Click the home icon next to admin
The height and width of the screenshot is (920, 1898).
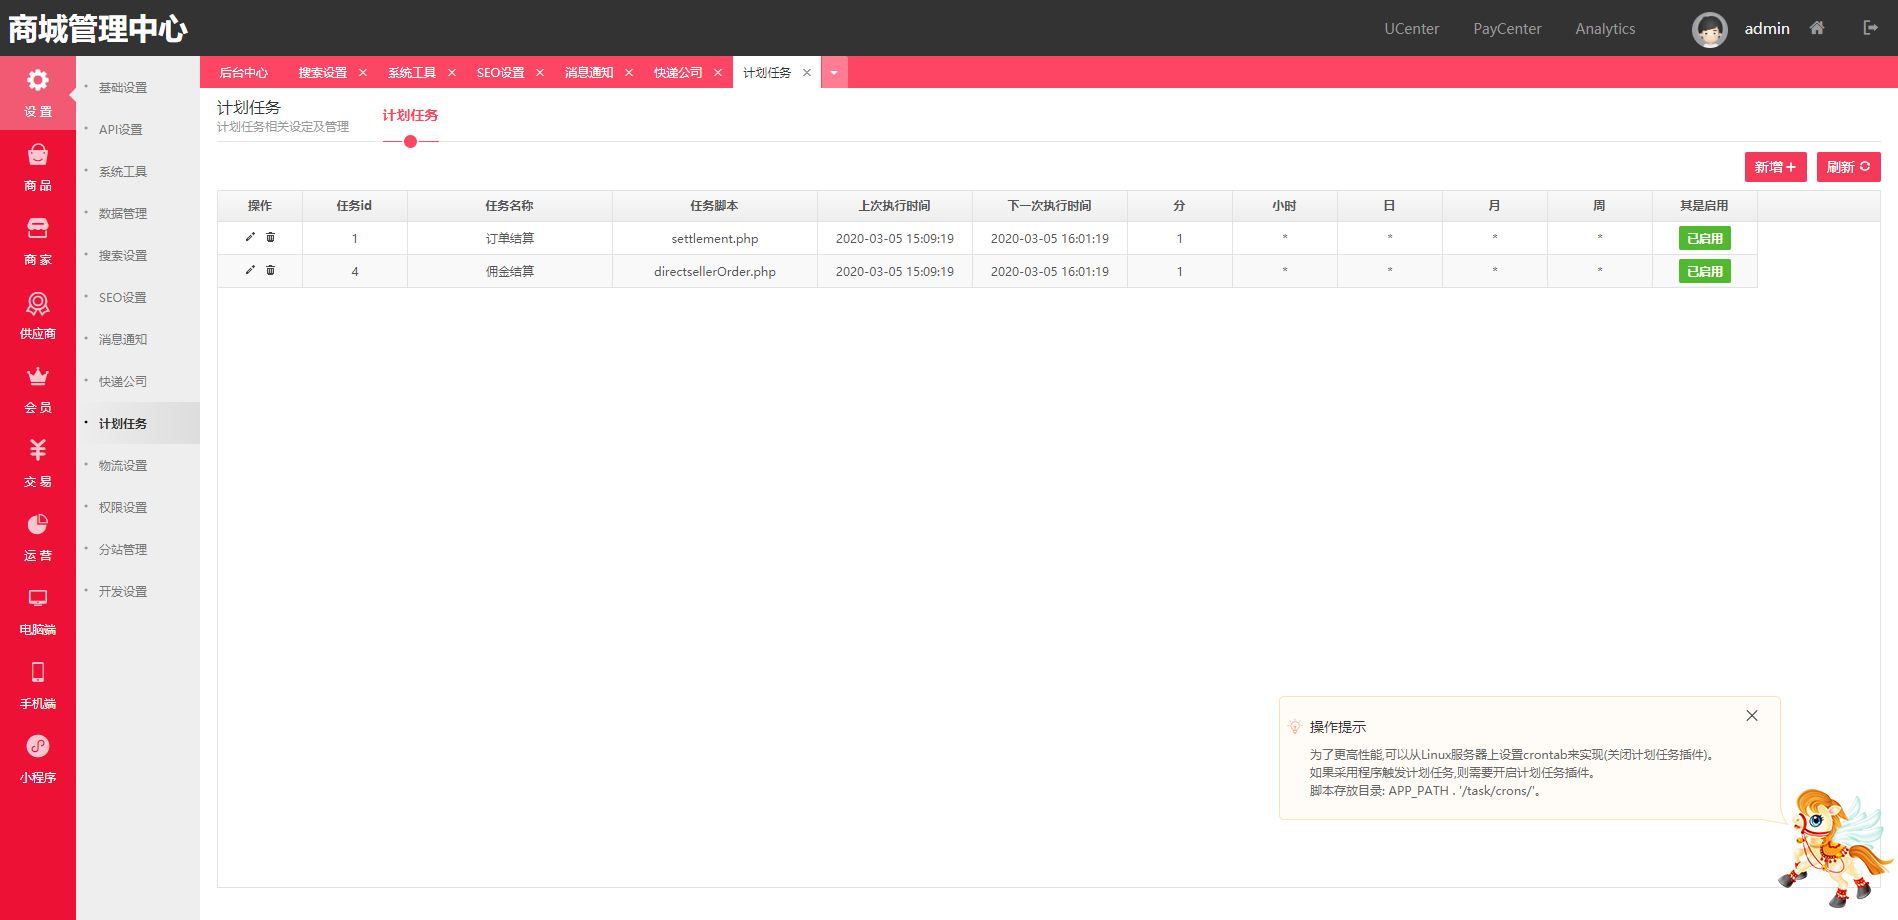[1817, 28]
